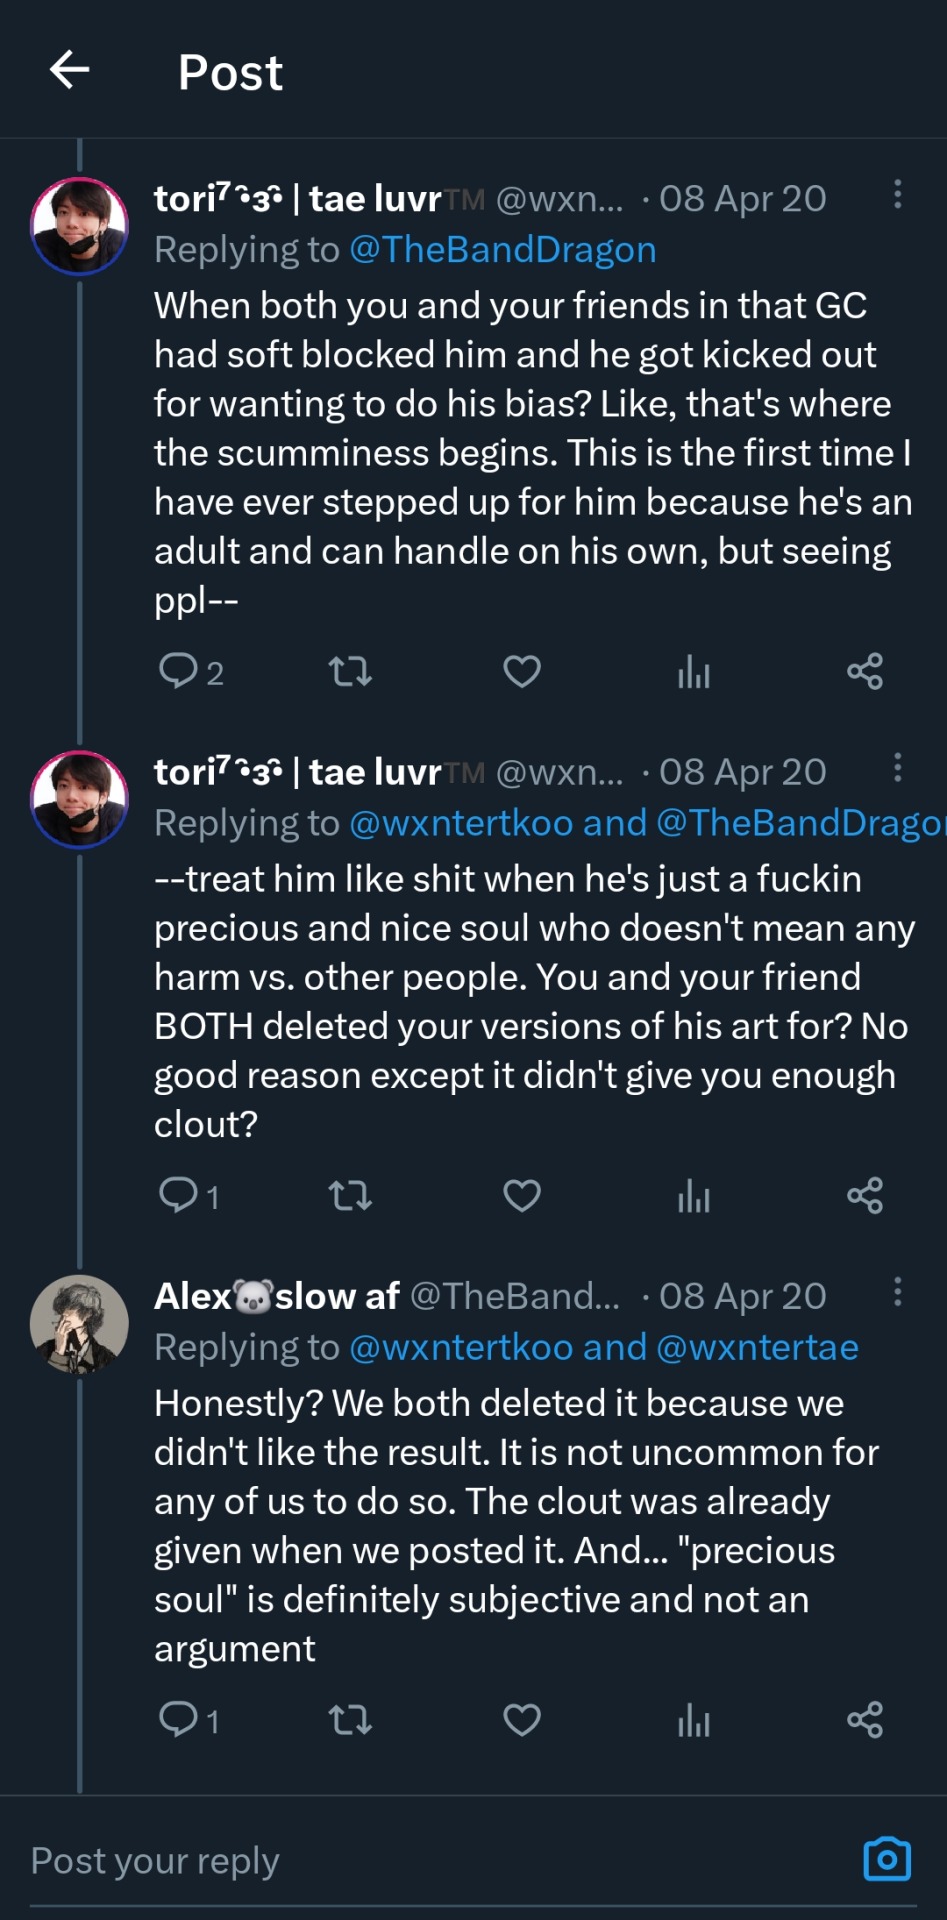Viewport: 947px width, 1920px height.
Task: Open @wxntertae mention in Alex's reply
Action: coord(758,1347)
